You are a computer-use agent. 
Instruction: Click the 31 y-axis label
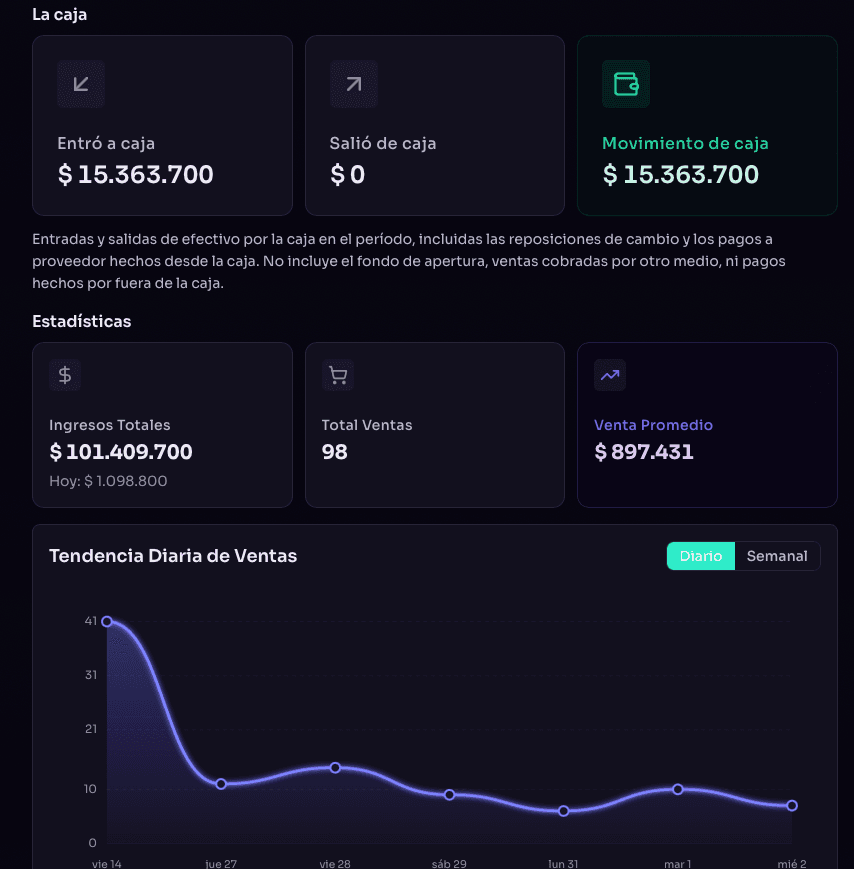pyautogui.click(x=91, y=675)
